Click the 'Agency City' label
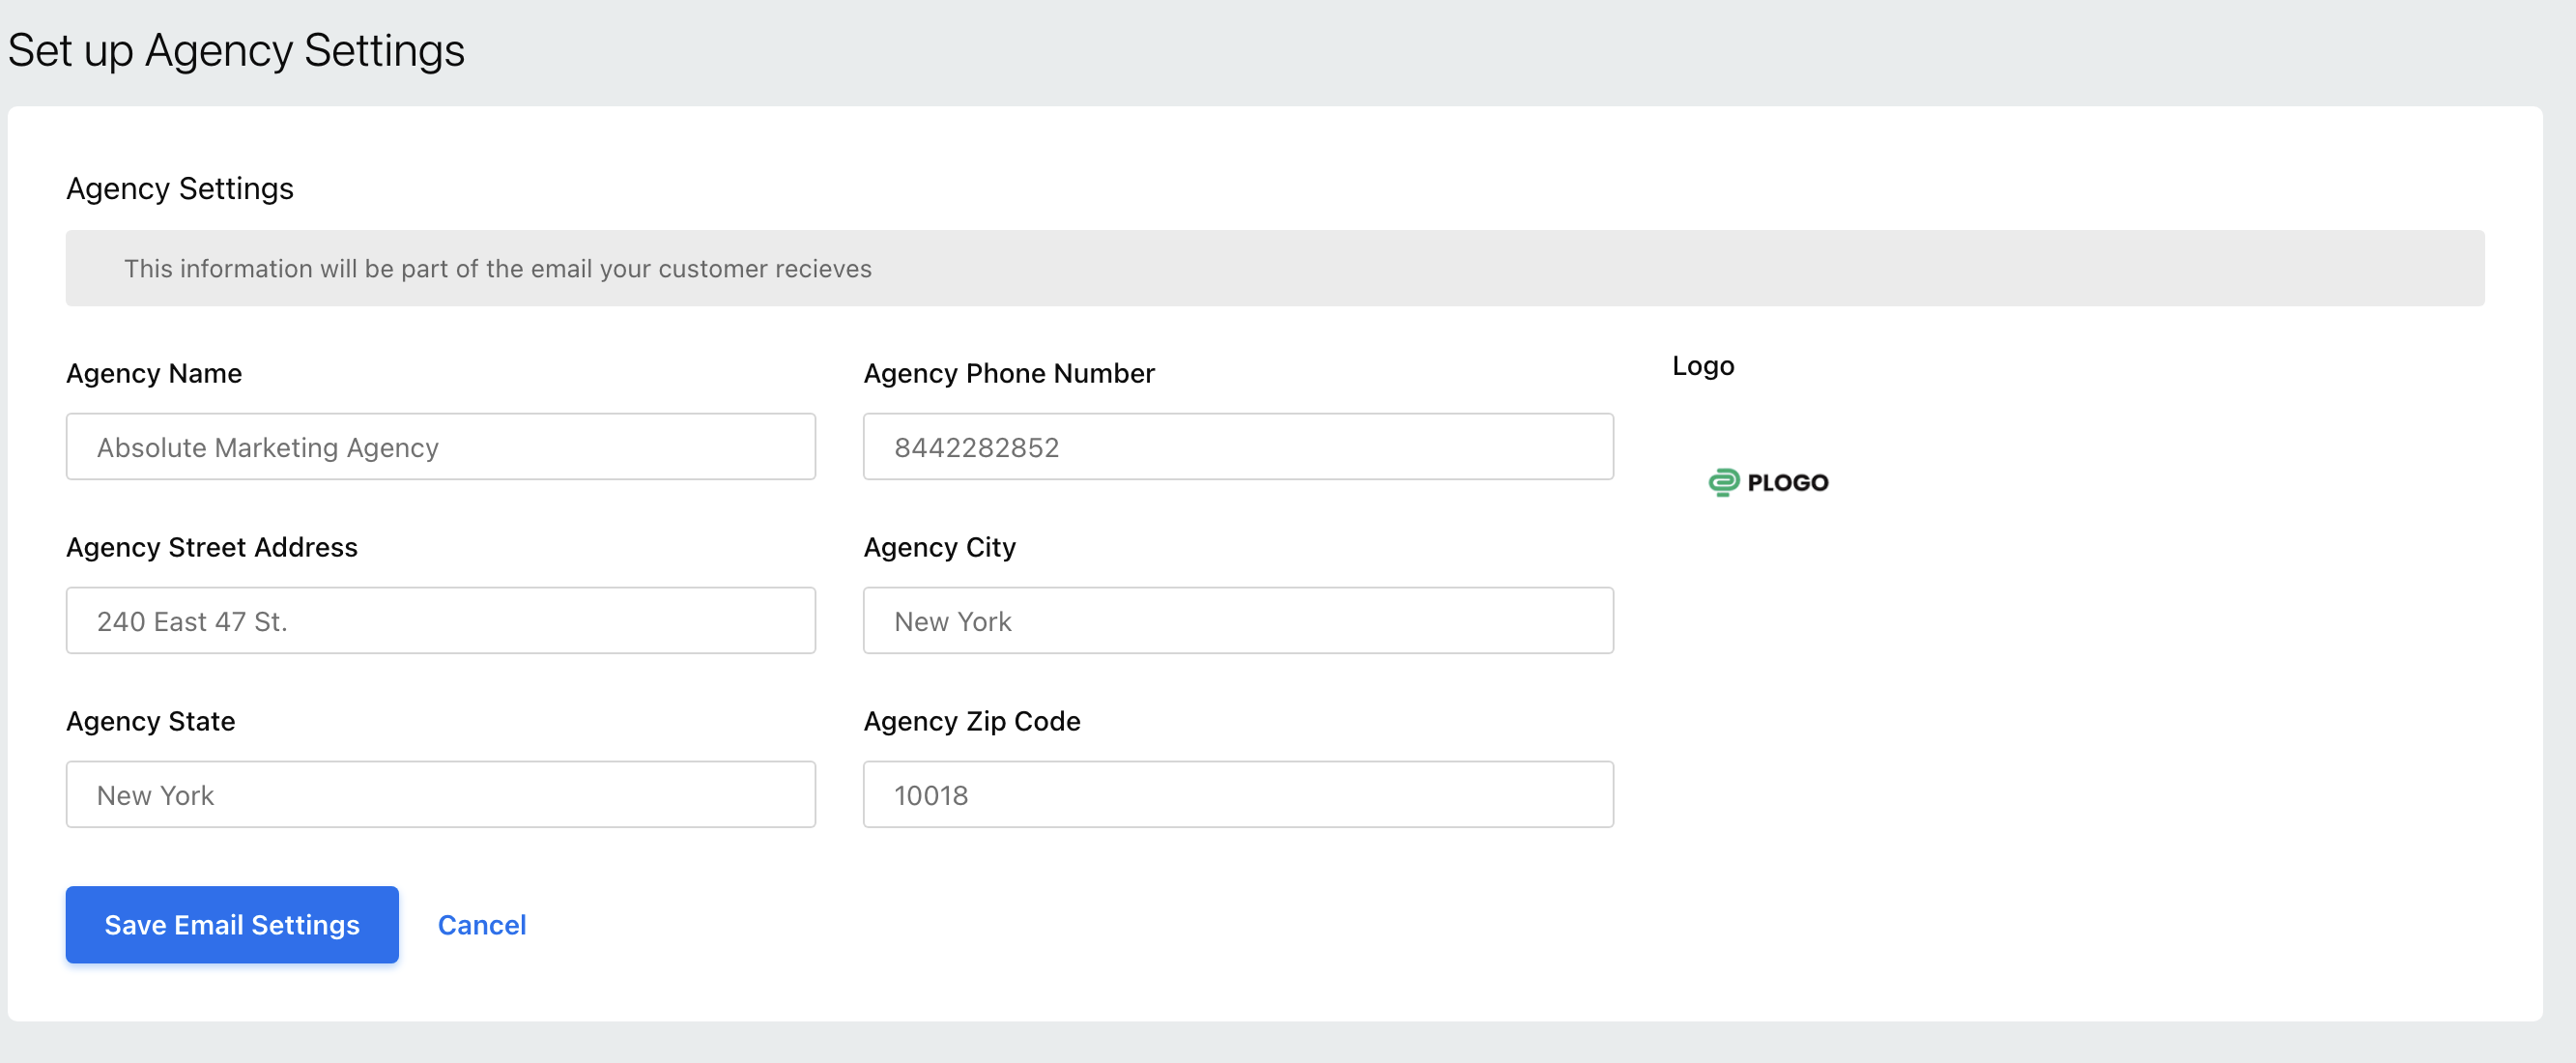Viewport: 2576px width, 1063px height. click(x=940, y=547)
